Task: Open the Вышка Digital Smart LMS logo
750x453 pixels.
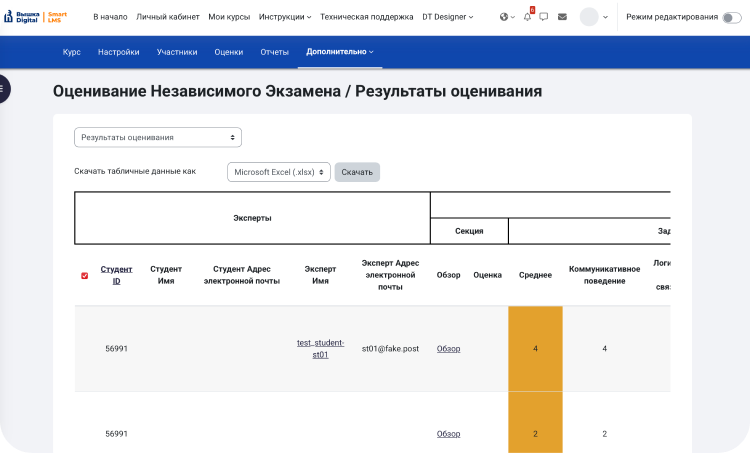Action: point(35,17)
